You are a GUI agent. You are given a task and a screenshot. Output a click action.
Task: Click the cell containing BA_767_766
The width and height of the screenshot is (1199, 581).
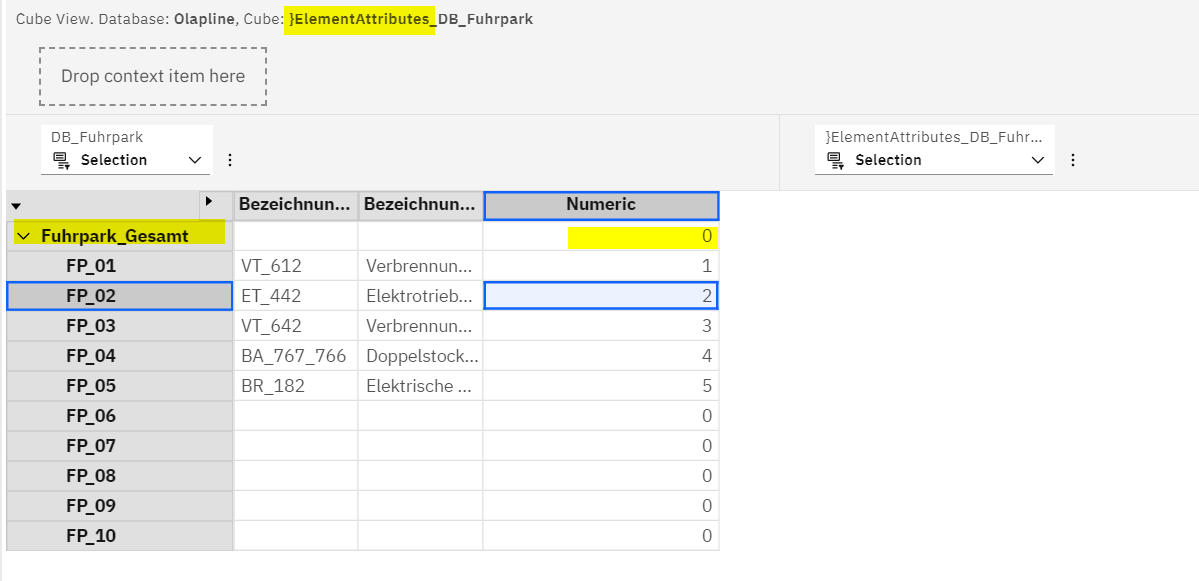295,356
